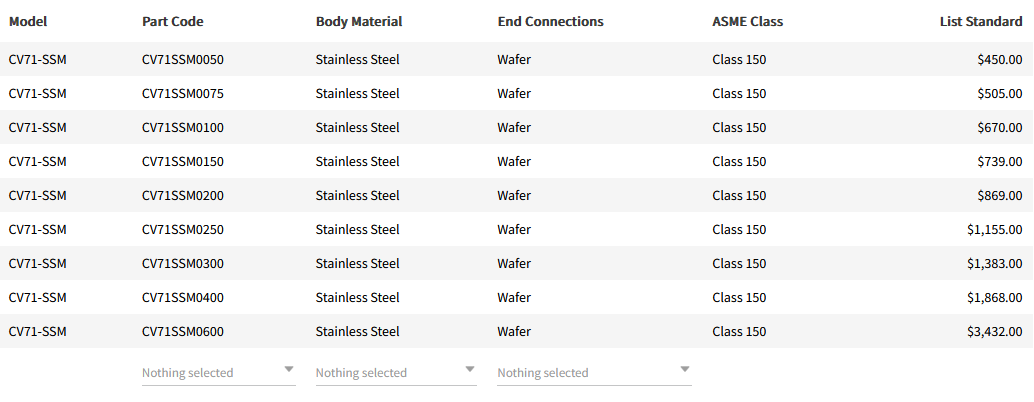Viewport: 1034px width, 402px height.
Task: Click the Part Code dropdown arrow
Action: [289, 370]
